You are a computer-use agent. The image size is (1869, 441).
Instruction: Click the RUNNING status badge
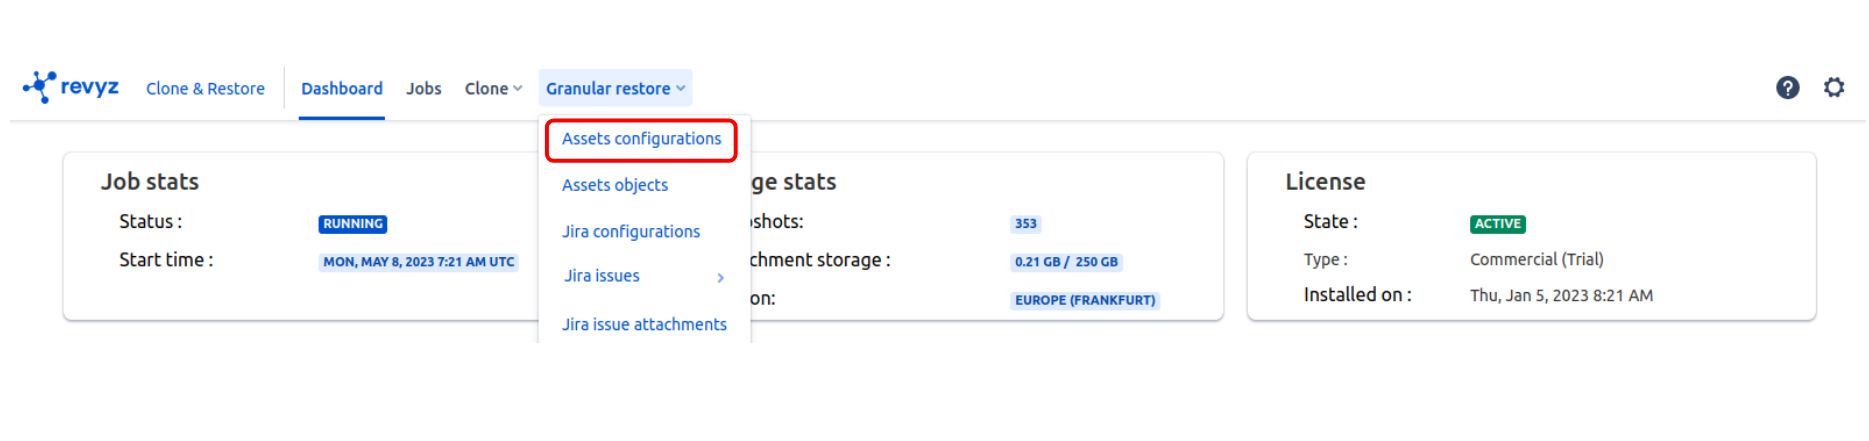tap(353, 224)
